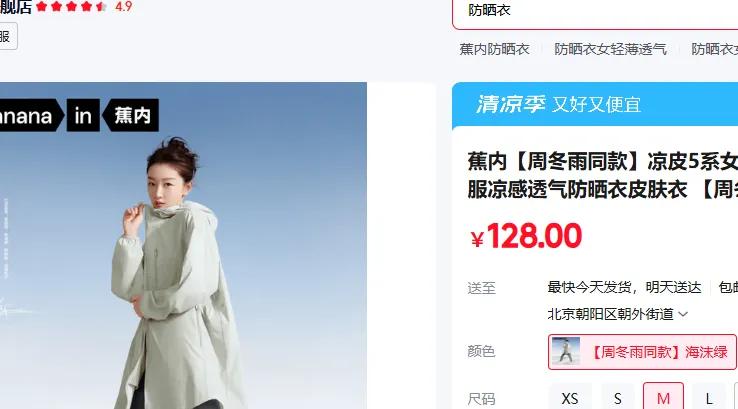Click the product title text
The height and width of the screenshot is (409, 738).
pos(602,176)
